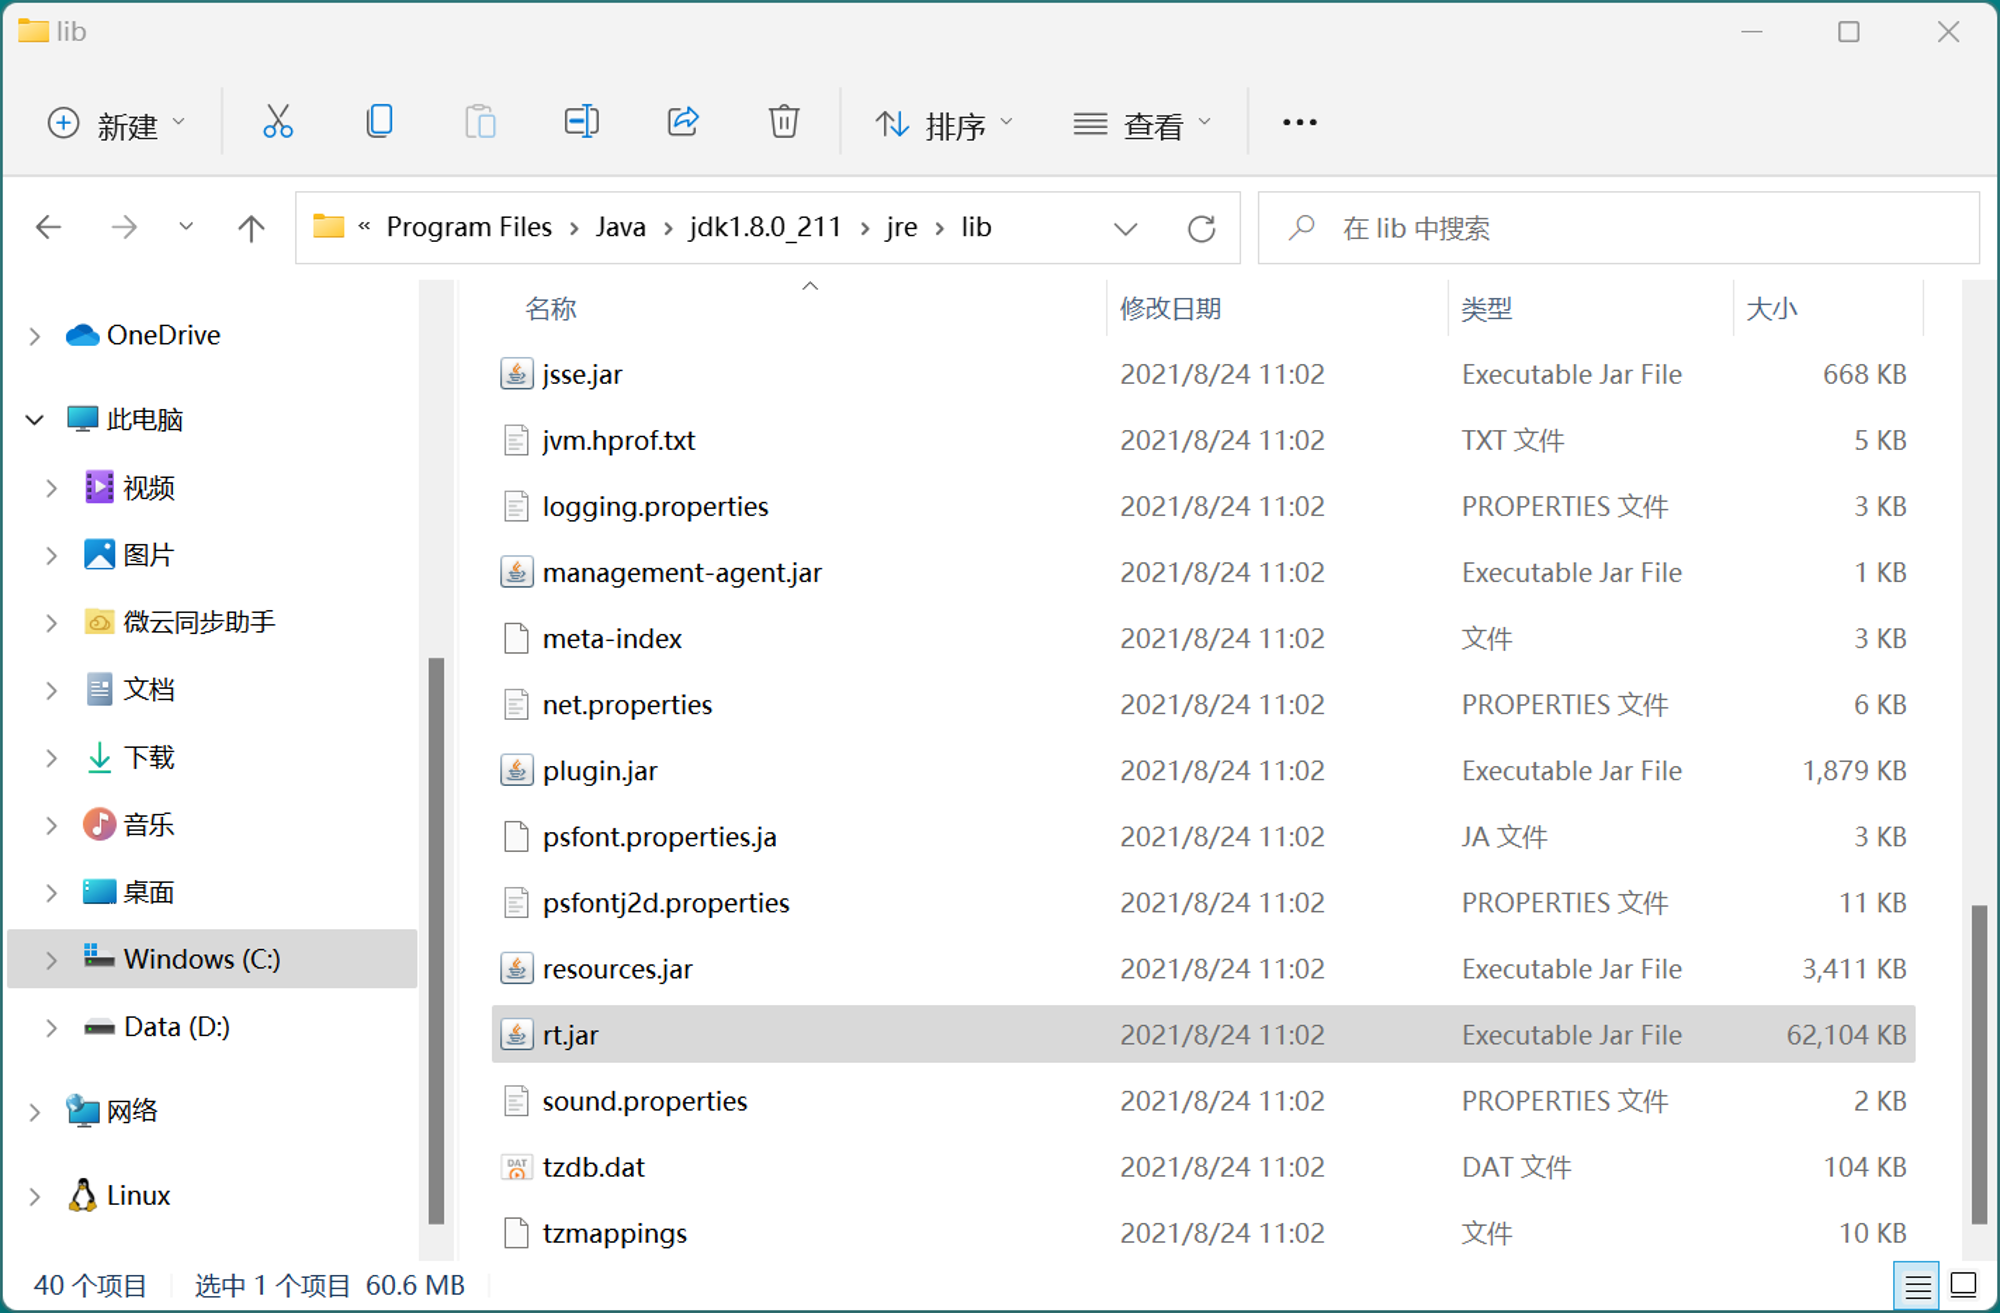Expand the Linux tree node
Viewport: 2000px width, 1313px height.
tap(35, 1196)
